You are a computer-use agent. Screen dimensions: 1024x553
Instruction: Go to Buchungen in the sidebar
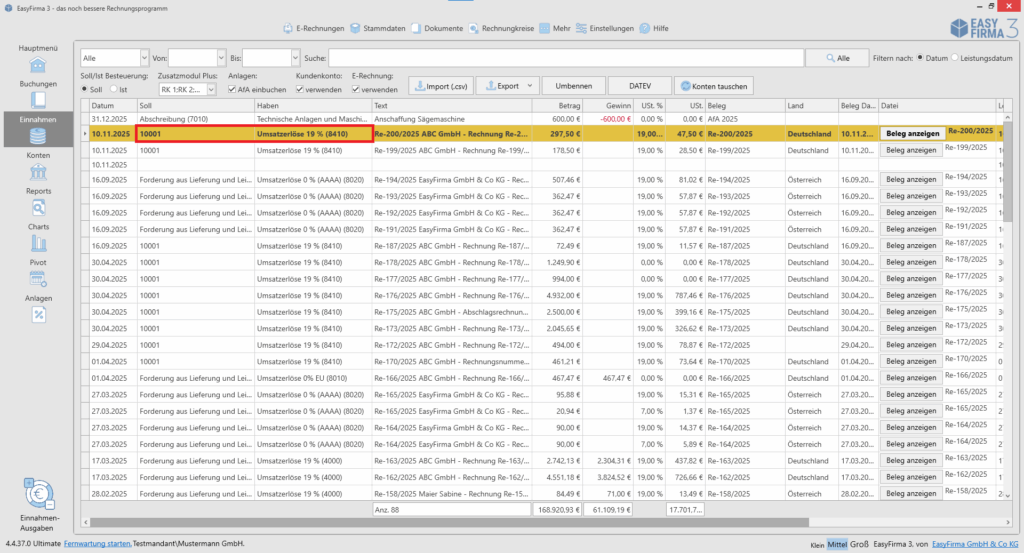click(39, 100)
